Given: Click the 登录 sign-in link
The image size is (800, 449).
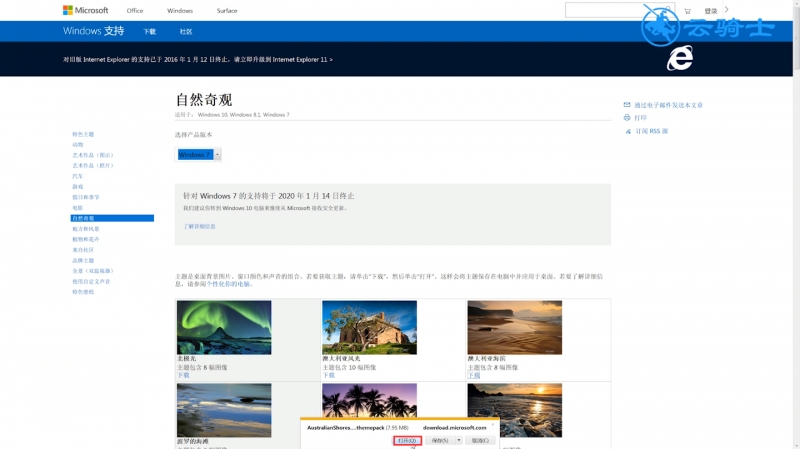Looking at the screenshot, I should 711,11.
